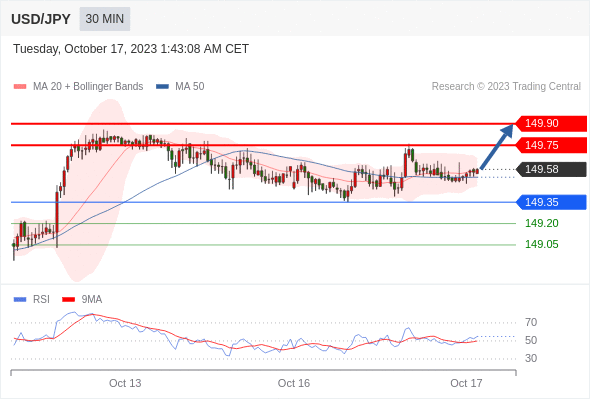Click the 'MA 20 + Bollinger Bands' legend label

tap(88, 87)
